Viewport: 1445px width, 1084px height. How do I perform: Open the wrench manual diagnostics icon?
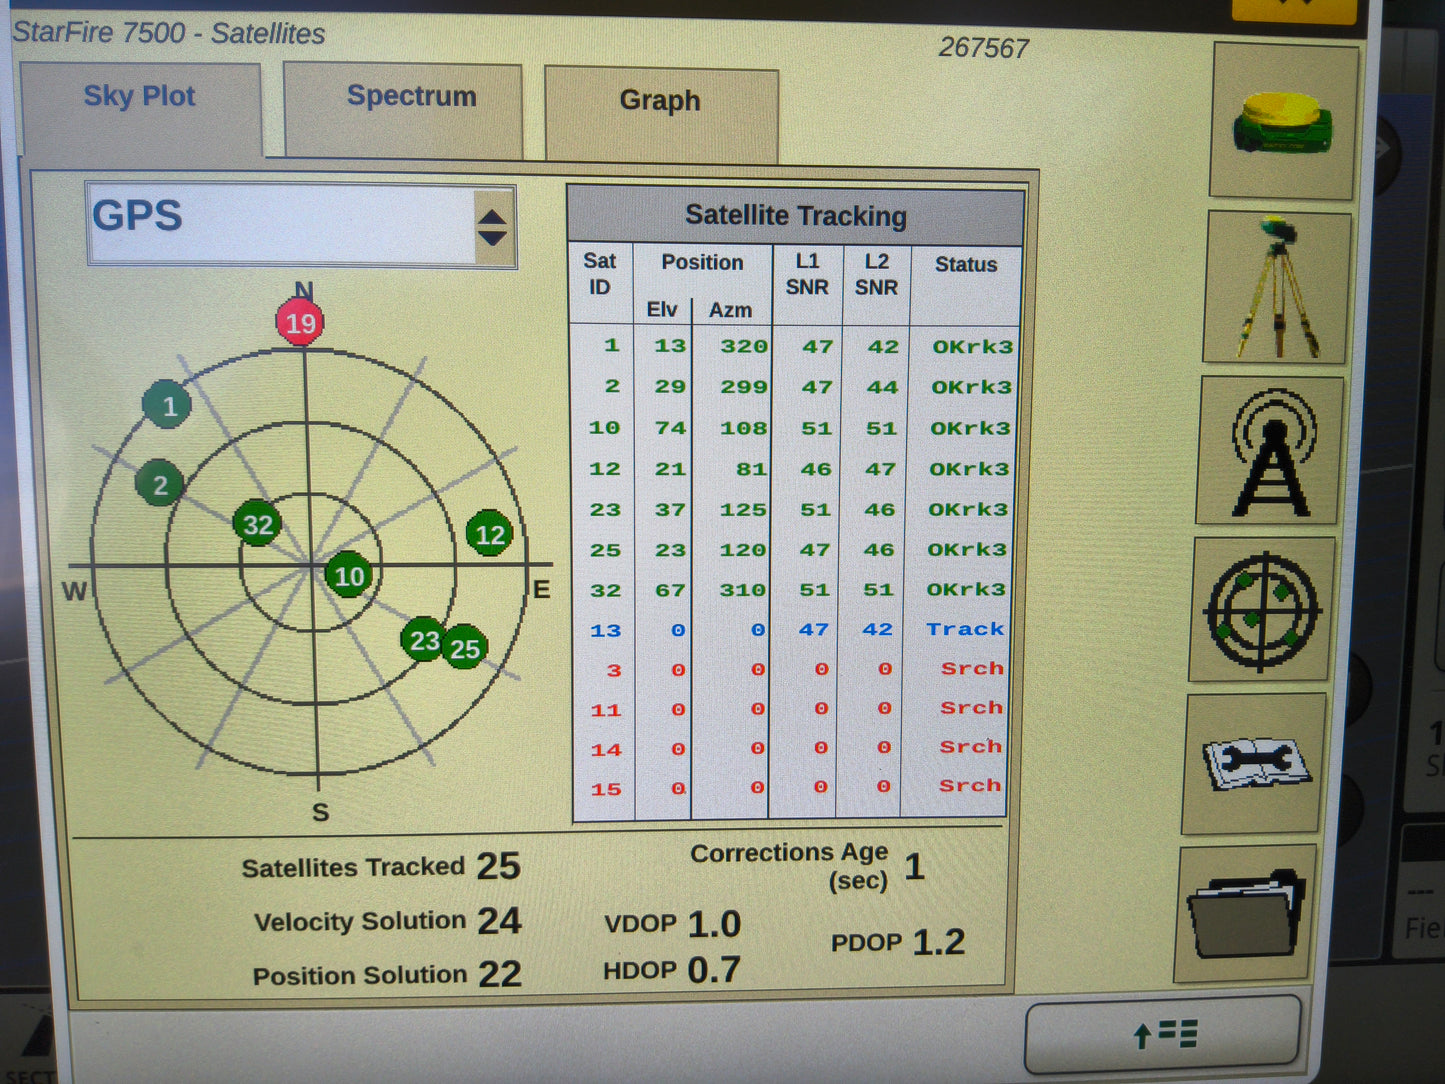click(x=1256, y=765)
